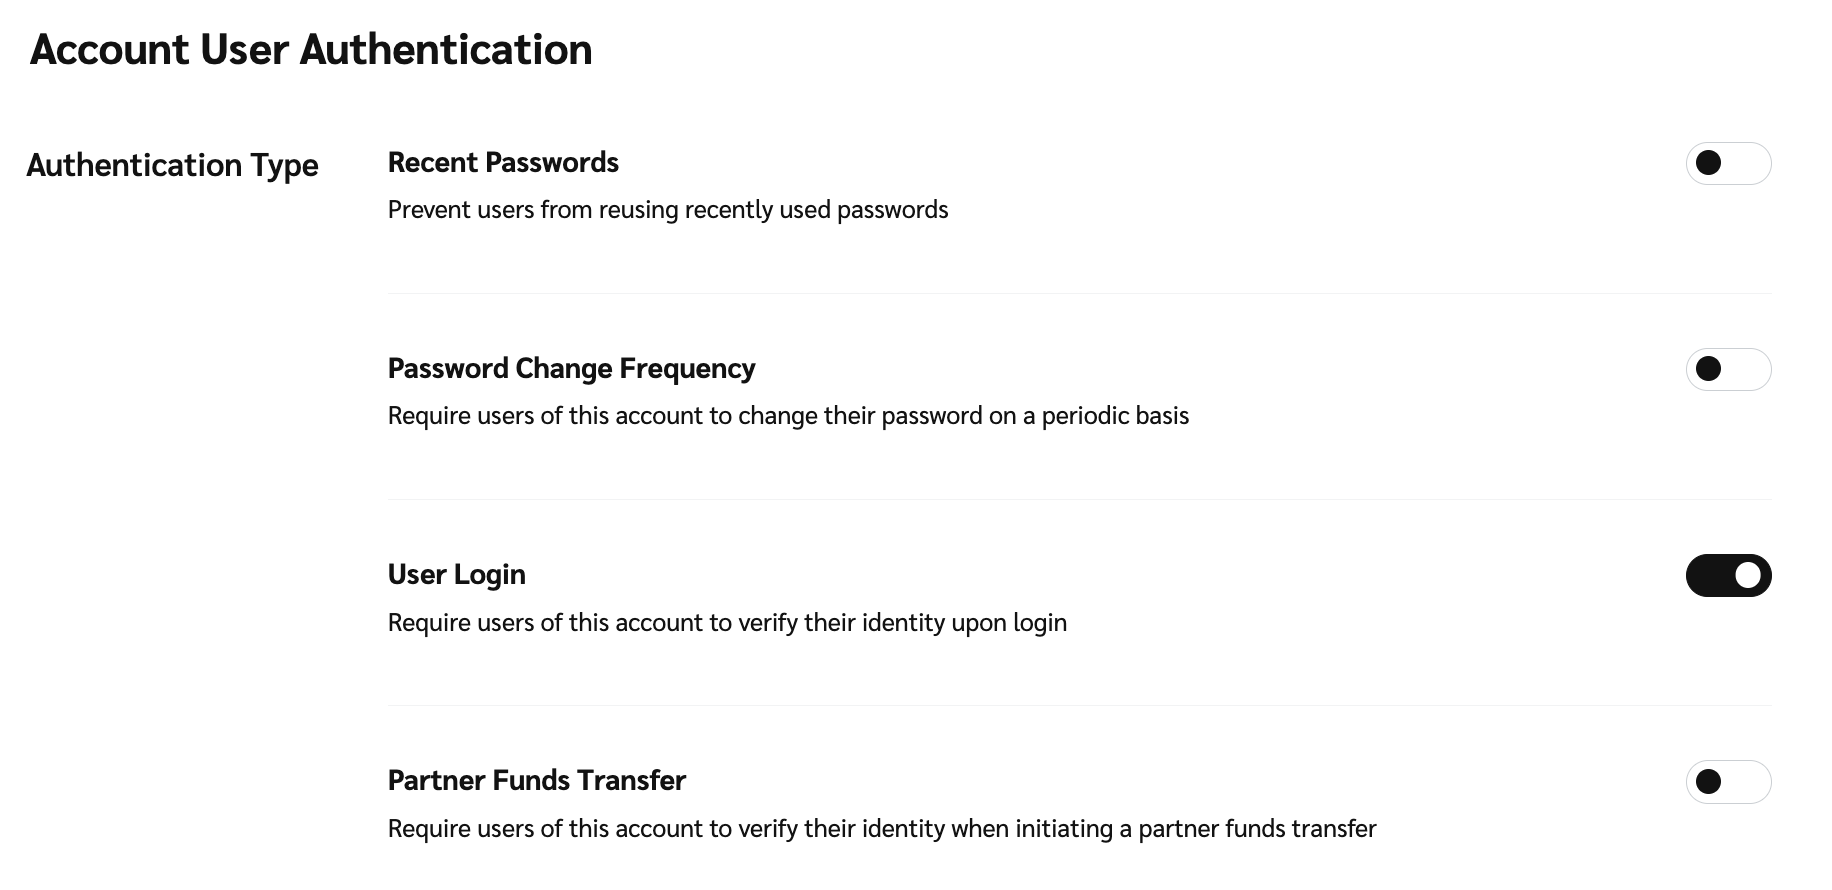Click the divider line below User Login
The width and height of the screenshot is (1832, 890).
1079,706
